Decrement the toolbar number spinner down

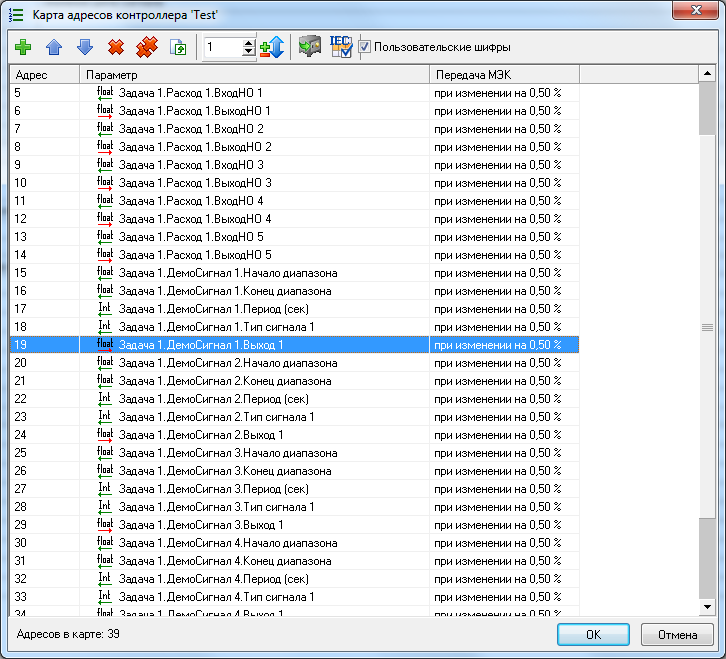point(249,52)
